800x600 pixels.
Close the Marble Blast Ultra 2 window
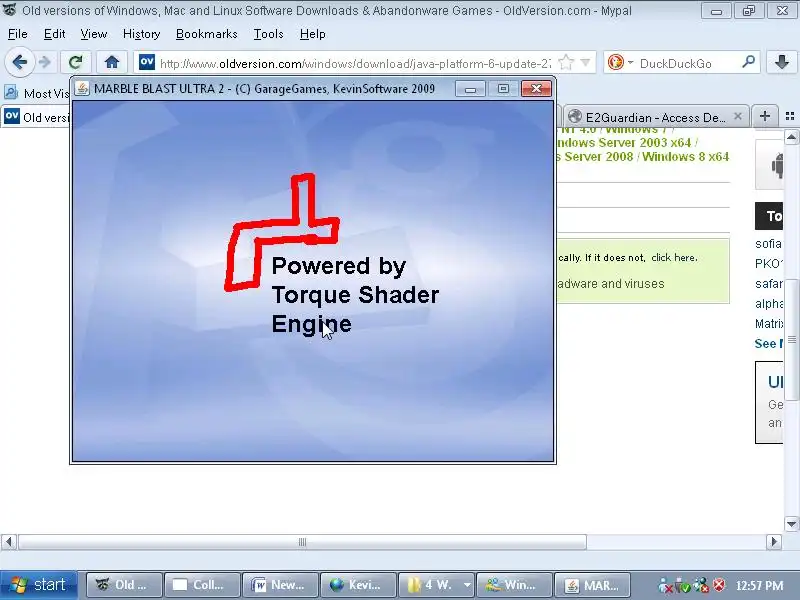[536, 89]
